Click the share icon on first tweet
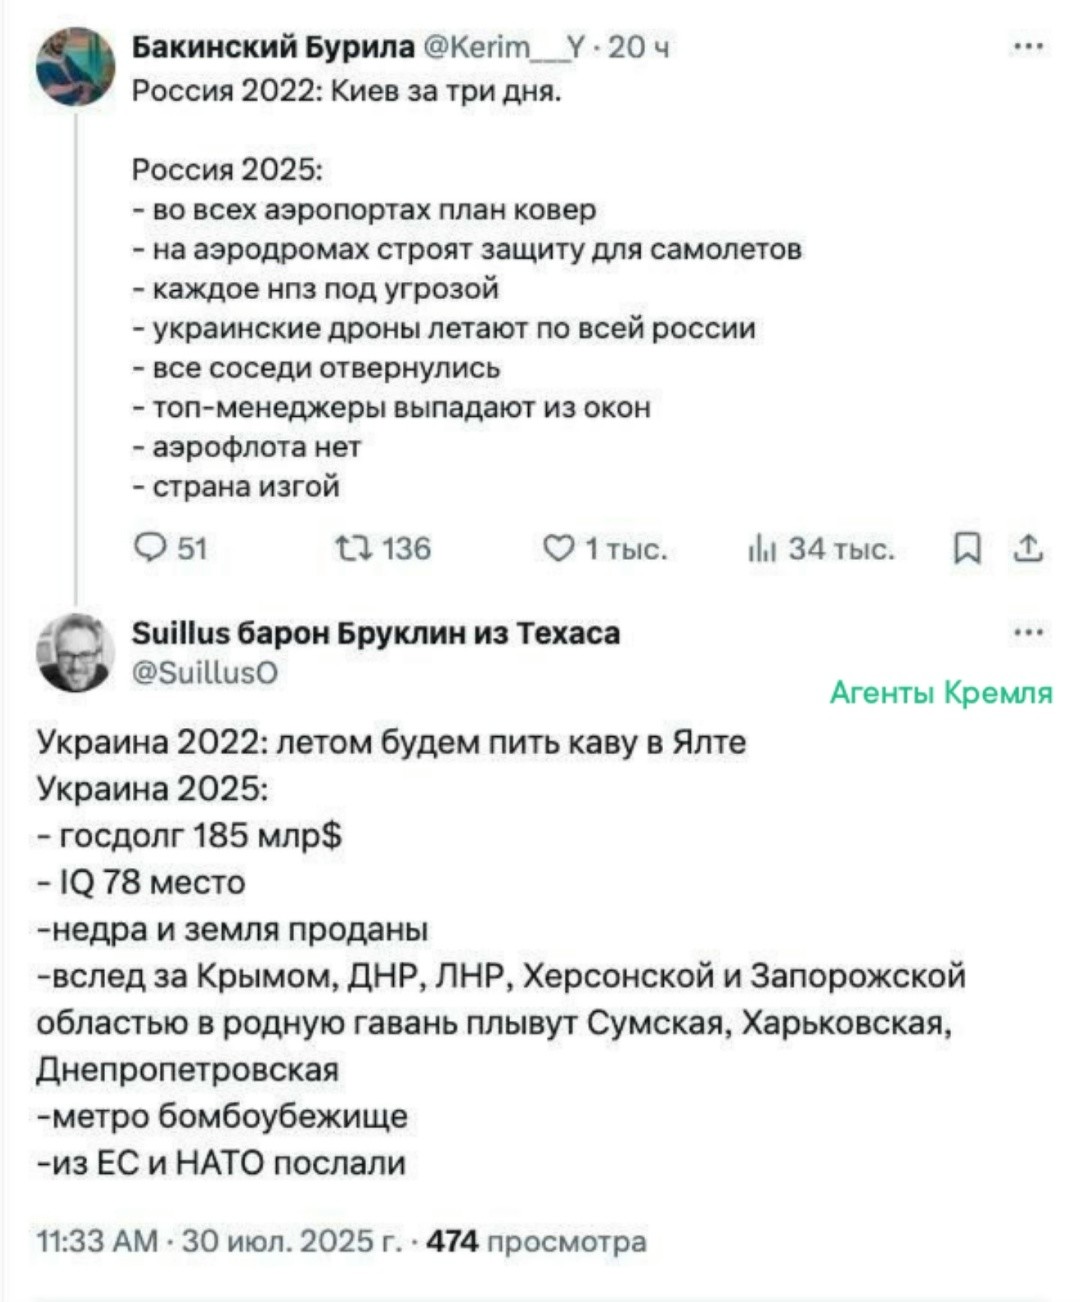Screen dimensions: 1080x1302 pos(1029,547)
